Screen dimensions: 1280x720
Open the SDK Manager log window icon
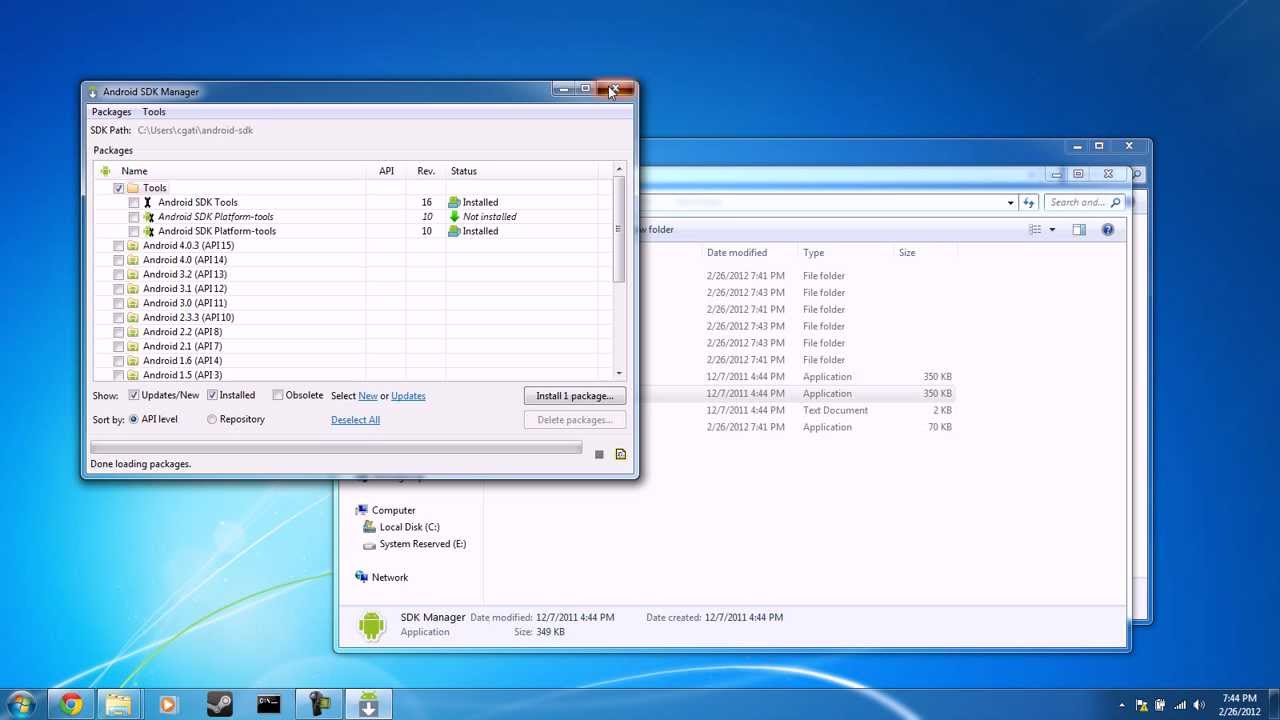(621, 454)
